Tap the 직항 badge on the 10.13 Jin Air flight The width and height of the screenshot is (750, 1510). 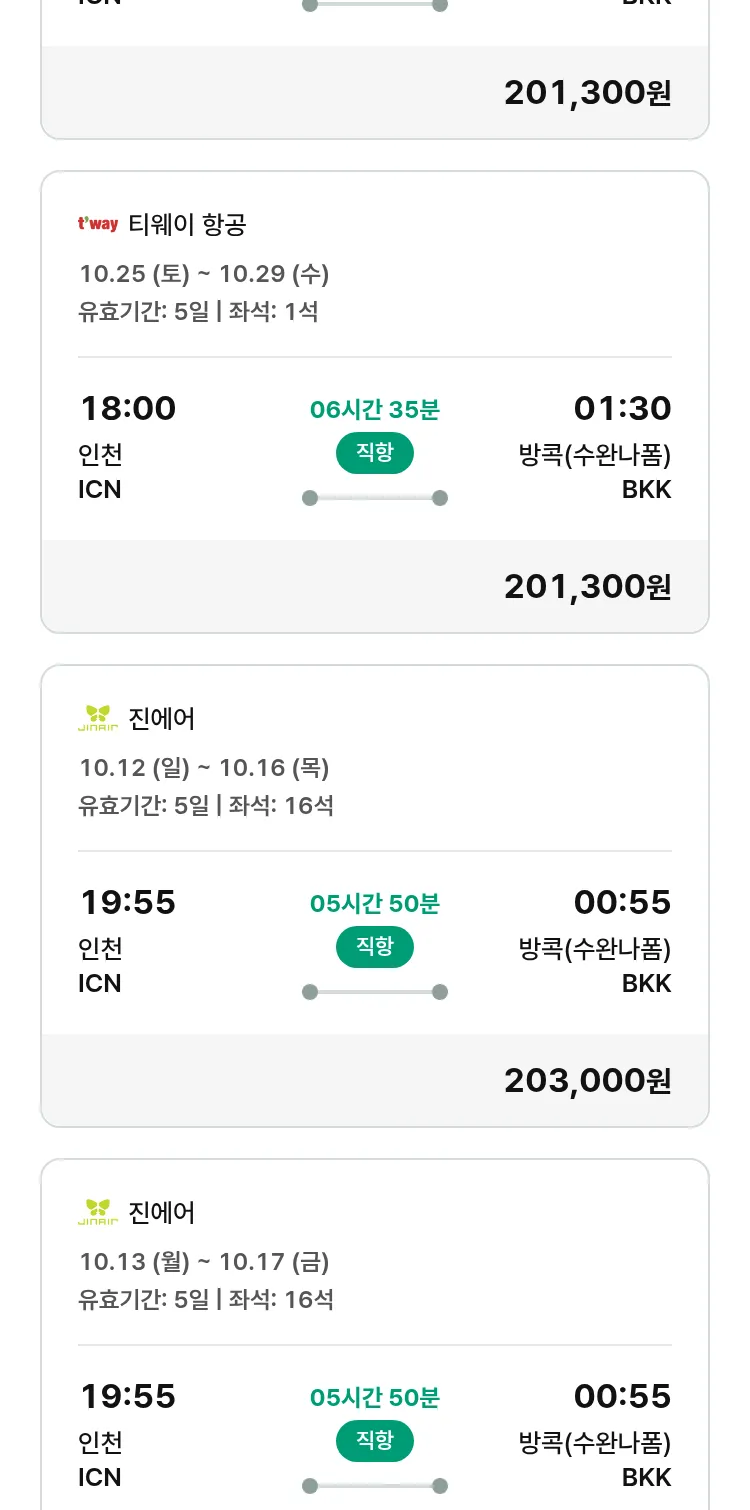374,1441
